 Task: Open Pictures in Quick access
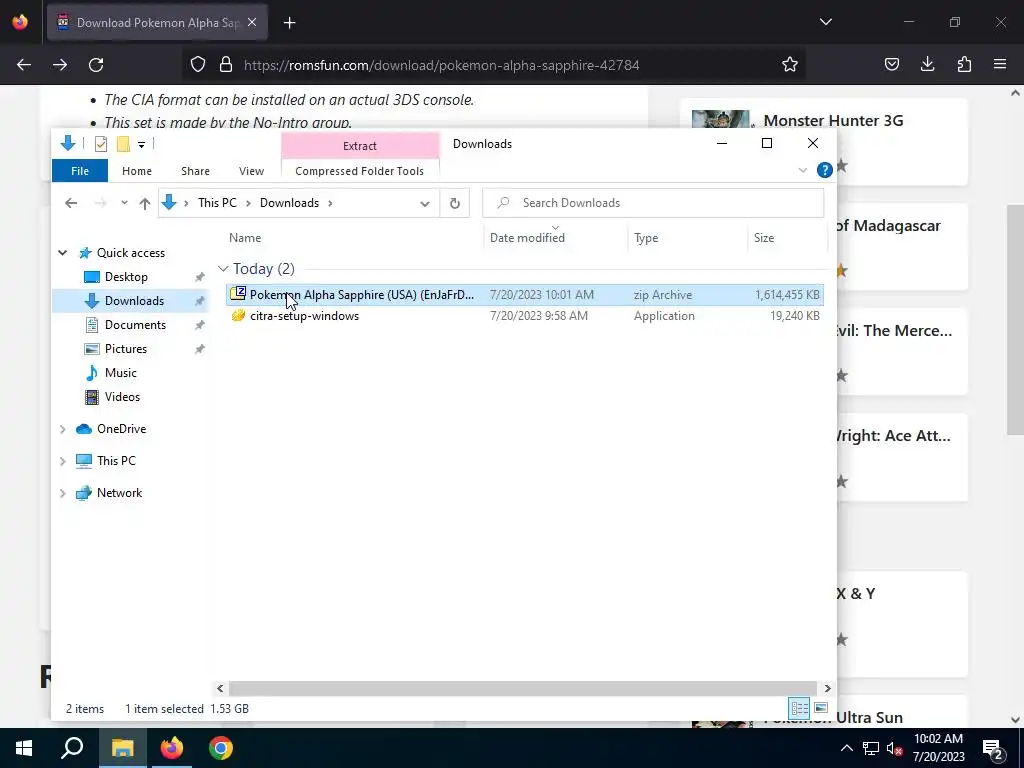tap(125, 349)
